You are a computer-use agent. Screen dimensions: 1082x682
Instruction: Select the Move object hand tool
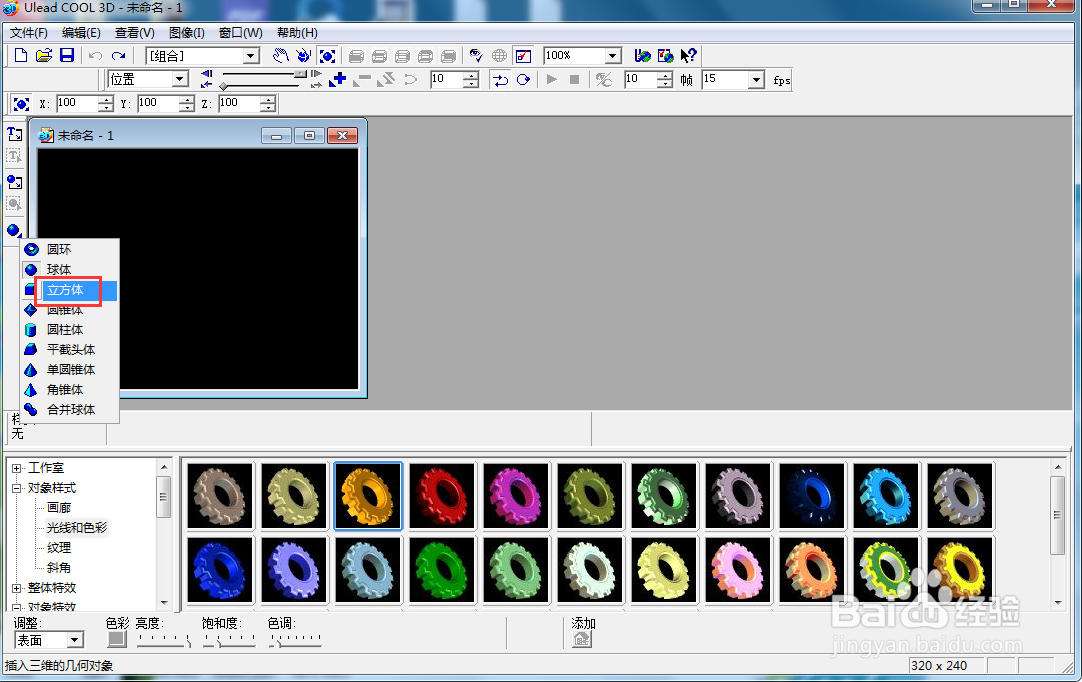pyautogui.click(x=280, y=56)
